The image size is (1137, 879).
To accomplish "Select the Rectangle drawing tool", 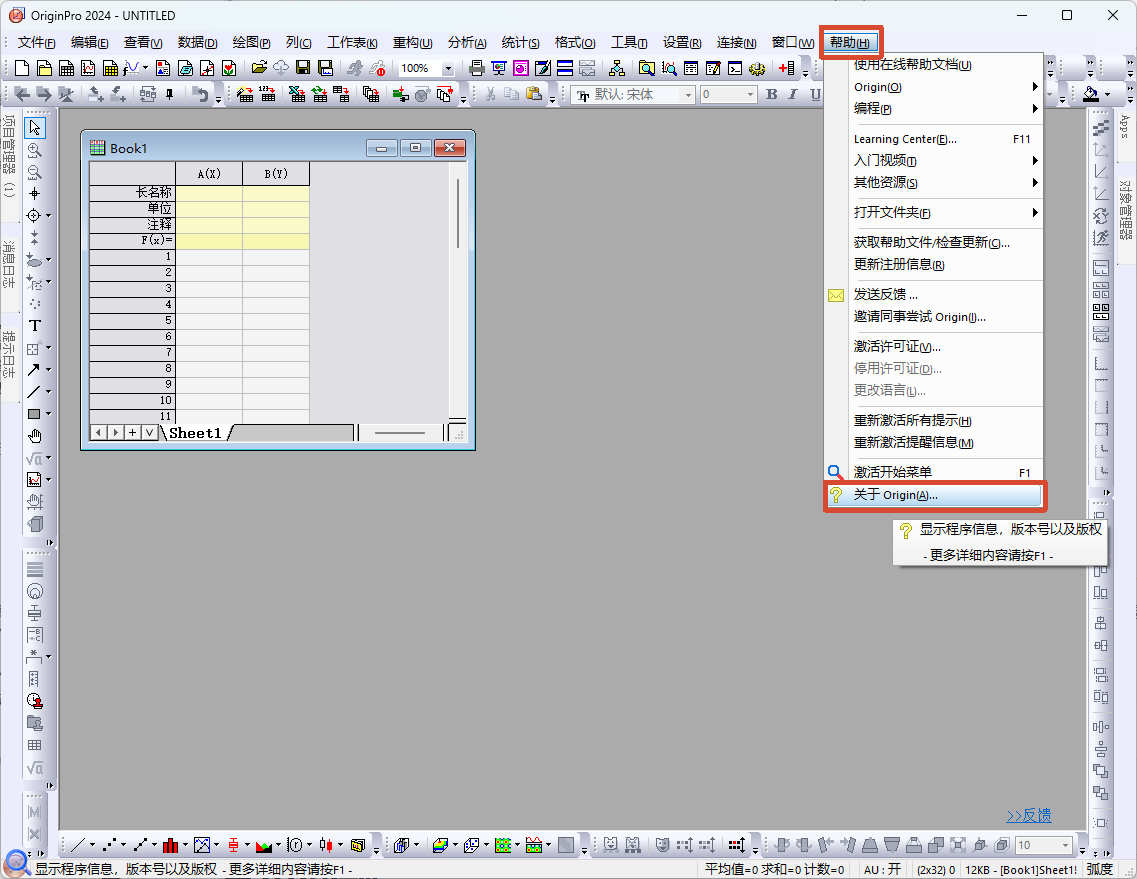I will pos(33,414).
